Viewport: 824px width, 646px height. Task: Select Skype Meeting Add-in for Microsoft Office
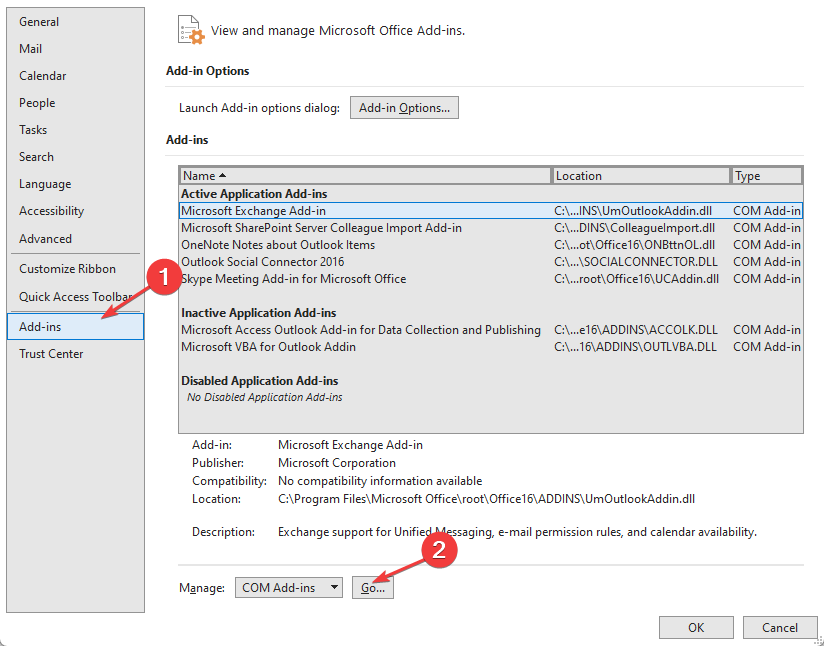coord(491,279)
